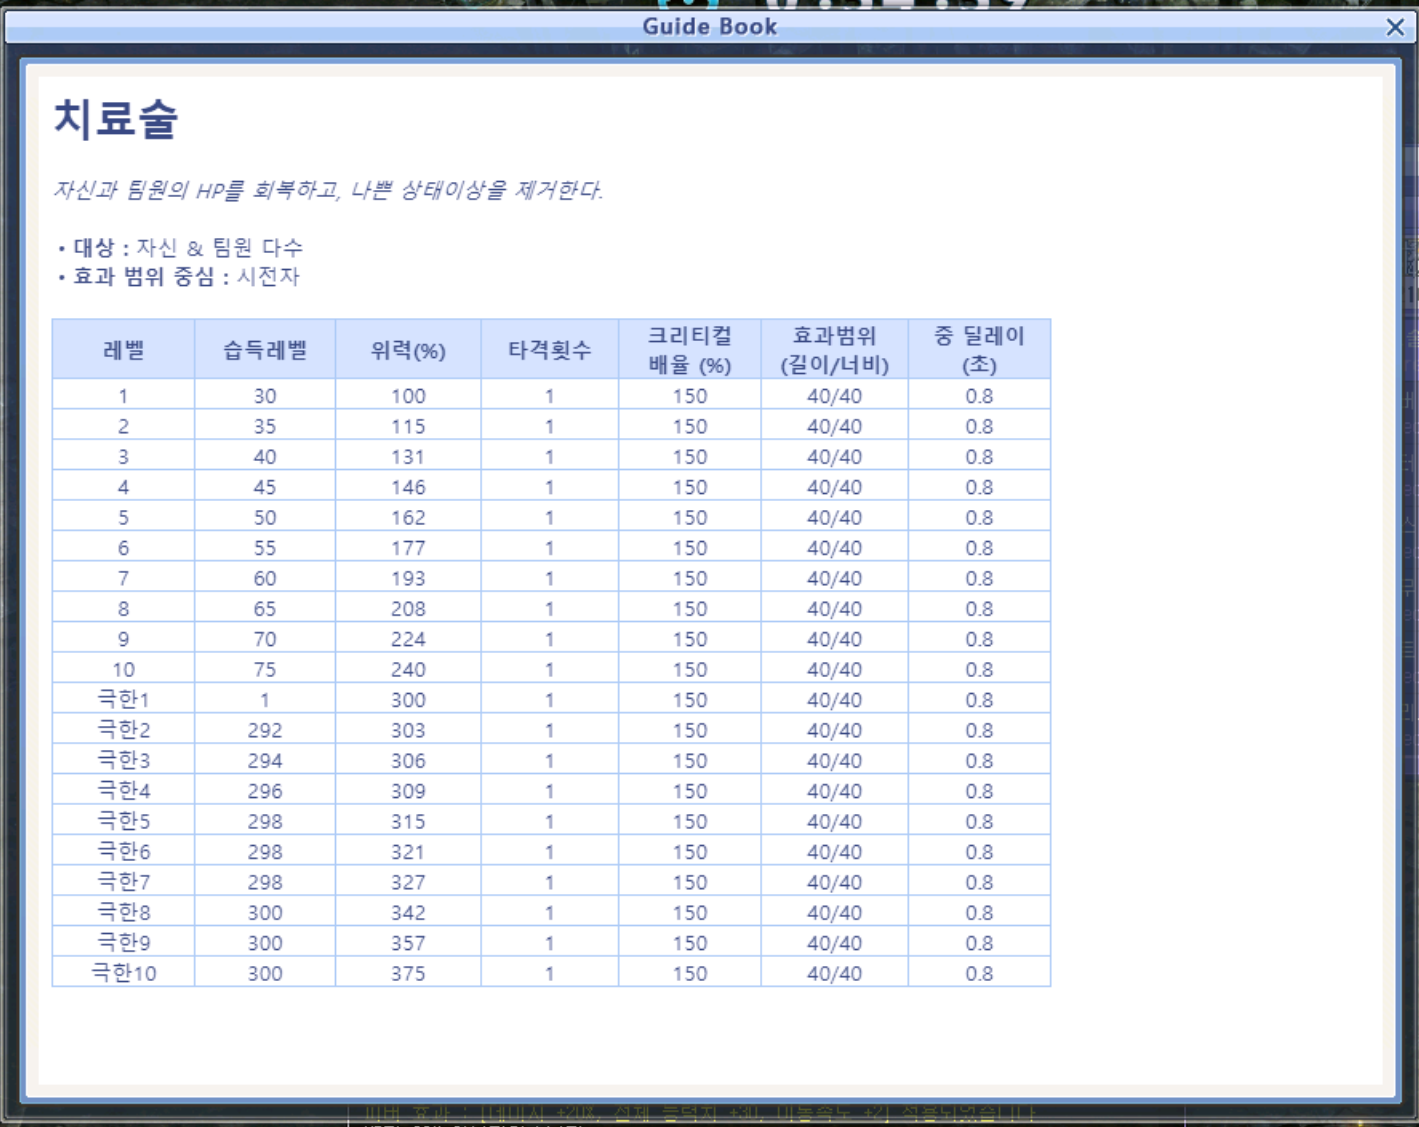Select the power value 240 cell

point(408,669)
